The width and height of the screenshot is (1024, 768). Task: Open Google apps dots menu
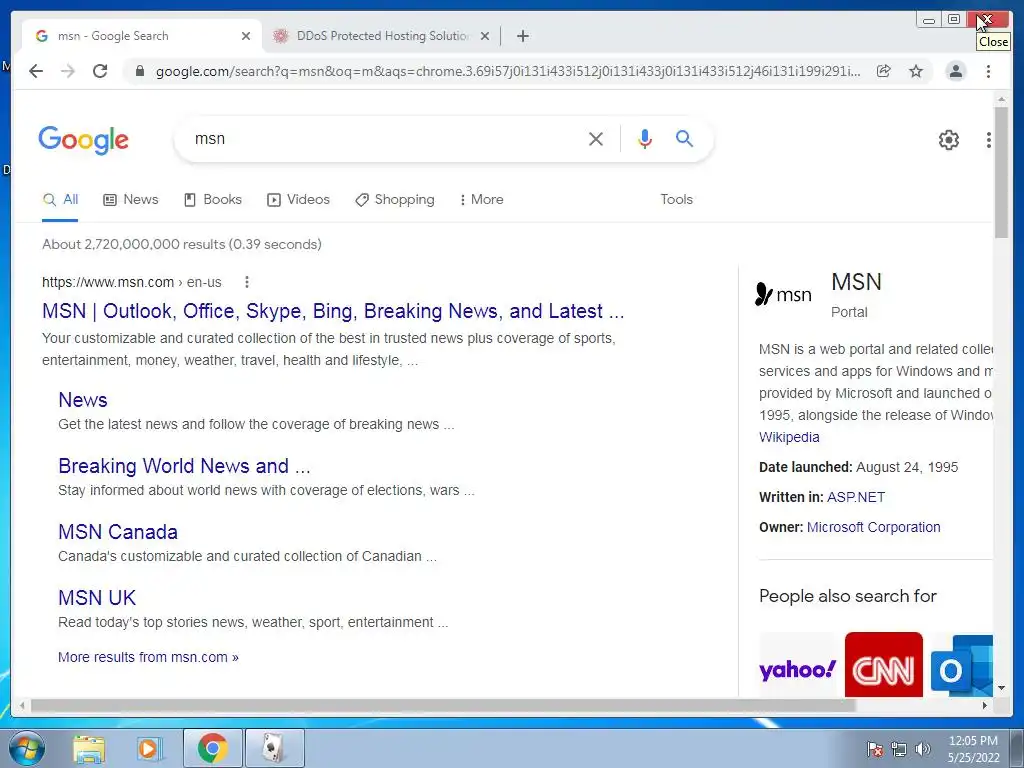pos(988,140)
